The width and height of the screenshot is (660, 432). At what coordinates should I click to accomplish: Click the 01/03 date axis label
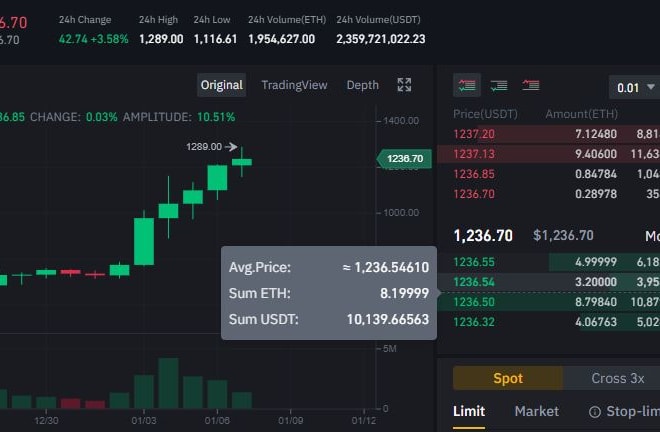(x=144, y=420)
